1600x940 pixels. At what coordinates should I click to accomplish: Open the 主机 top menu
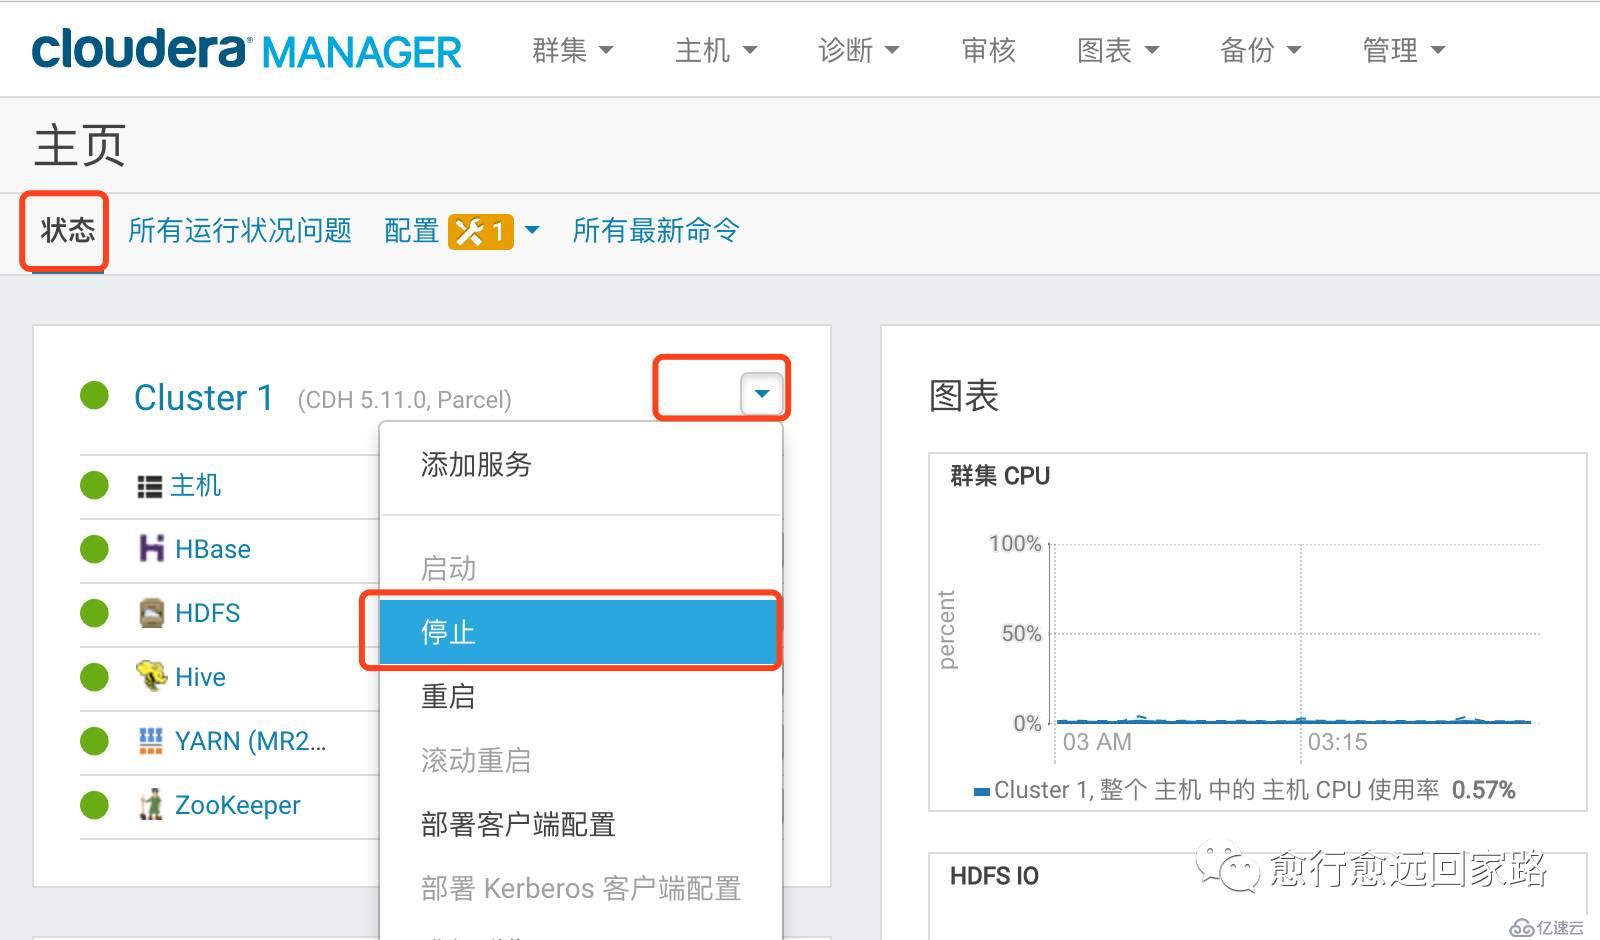tap(716, 50)
